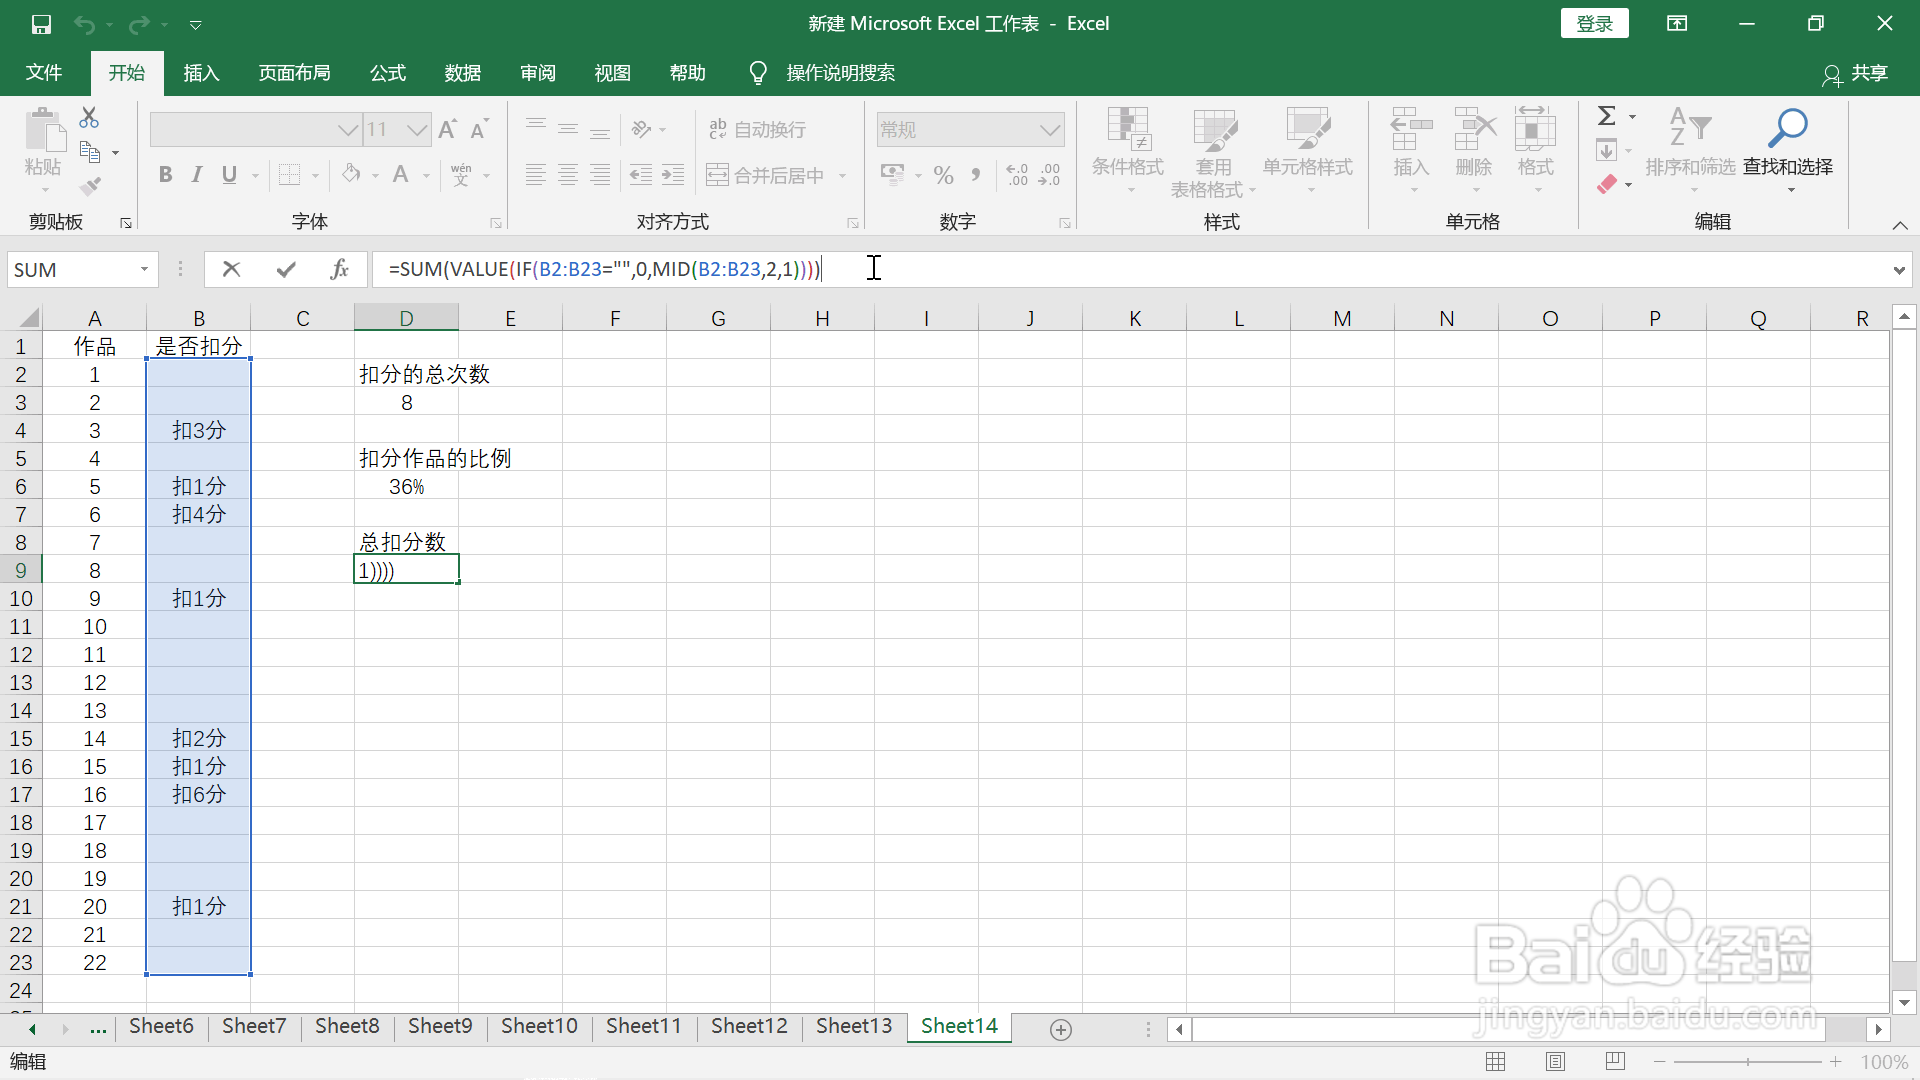This screenshot has width=1920, height=1080.
Task: Click the AutoSum icon
Action: point(1609,115)
